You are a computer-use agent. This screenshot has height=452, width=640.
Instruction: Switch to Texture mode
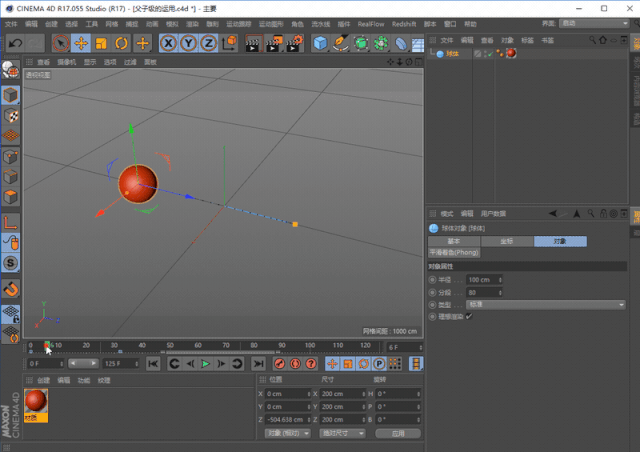(10, 116)
